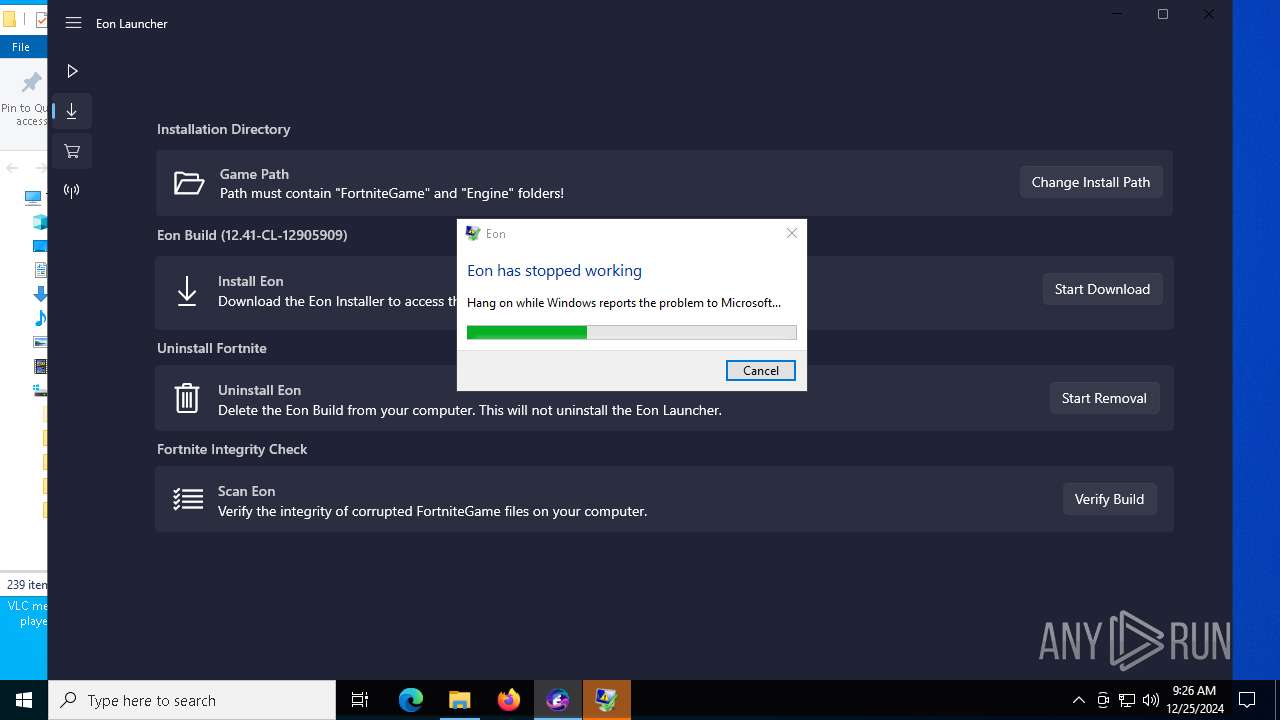The width and height of the screenshot is (1280, 720).
Task: Close the Eon crash dialog
Action: [x=792, y=233]
